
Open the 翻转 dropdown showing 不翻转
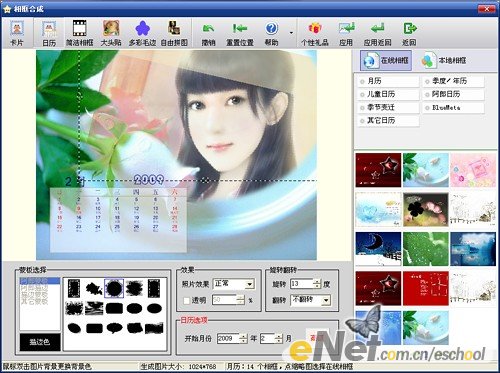pos(310,300)
